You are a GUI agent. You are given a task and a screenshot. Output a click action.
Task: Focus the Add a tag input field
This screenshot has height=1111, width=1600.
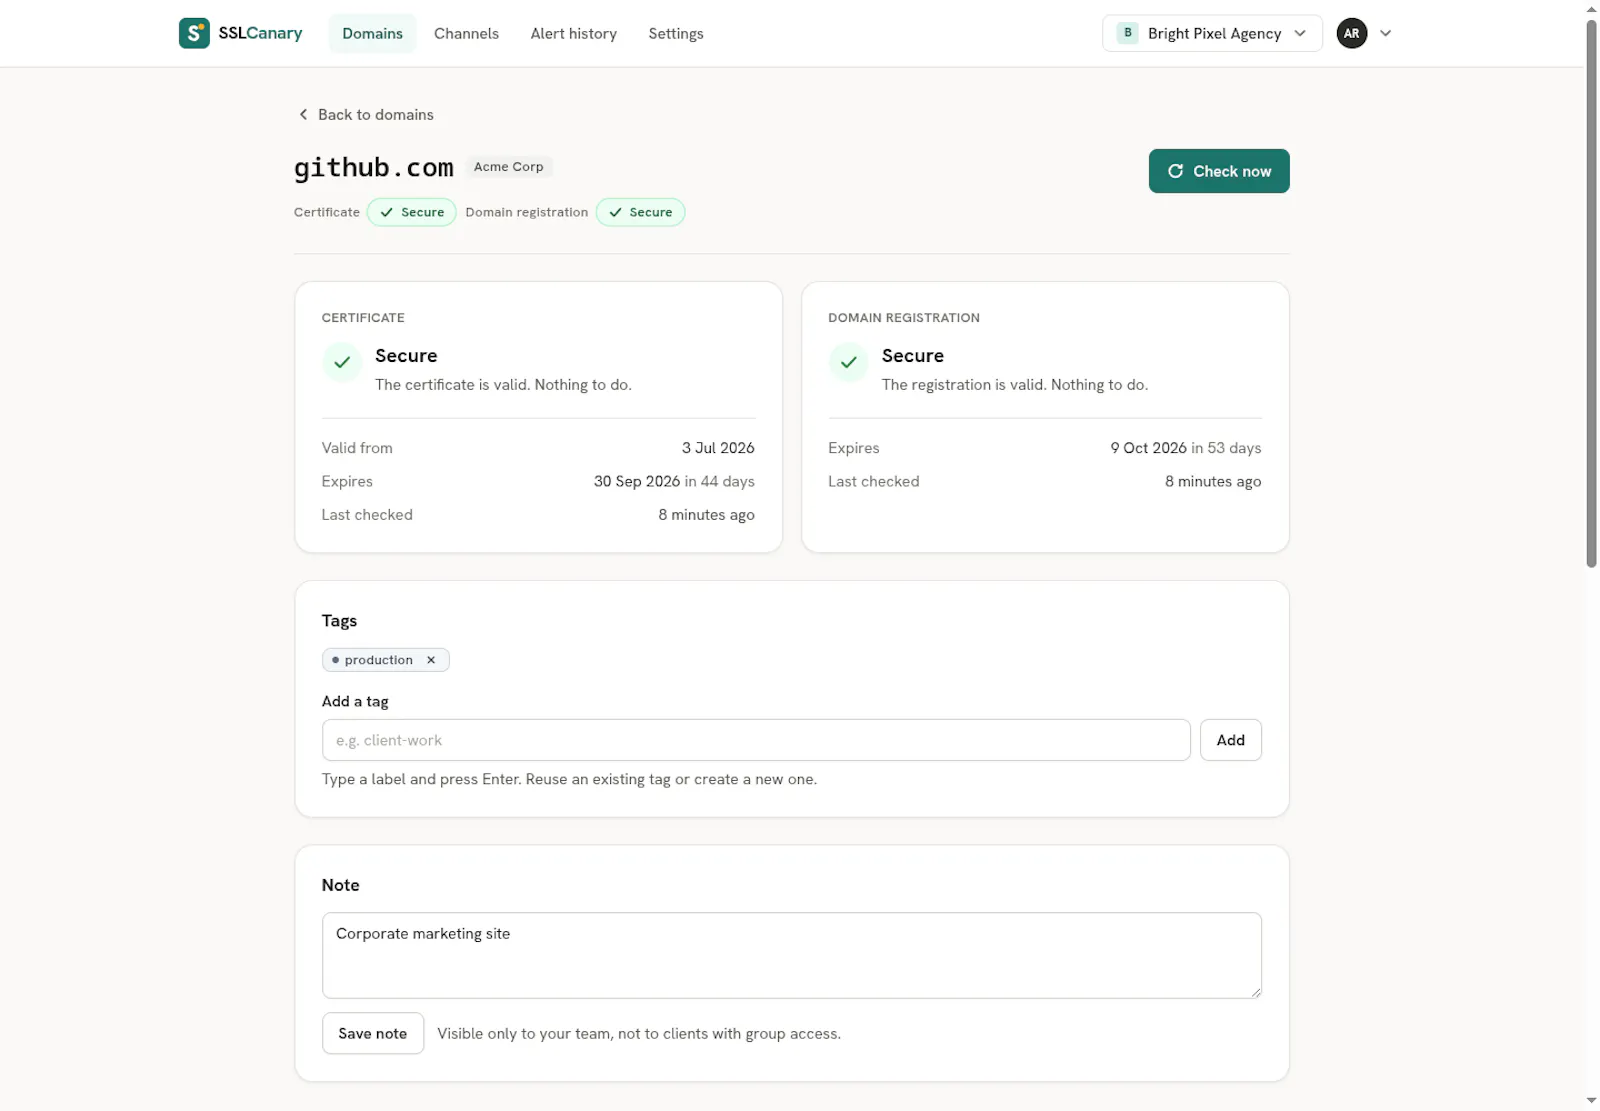coord(756,740)
